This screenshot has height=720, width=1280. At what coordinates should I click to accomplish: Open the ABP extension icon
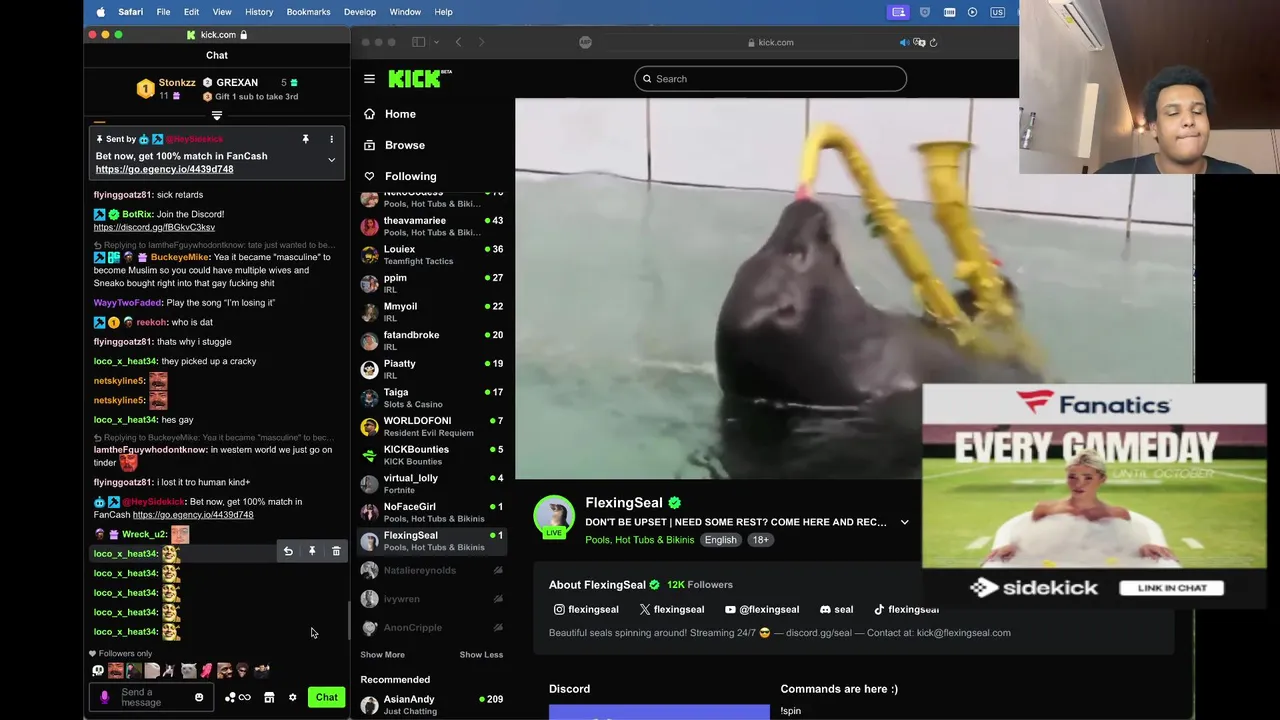tap(585, 42)
